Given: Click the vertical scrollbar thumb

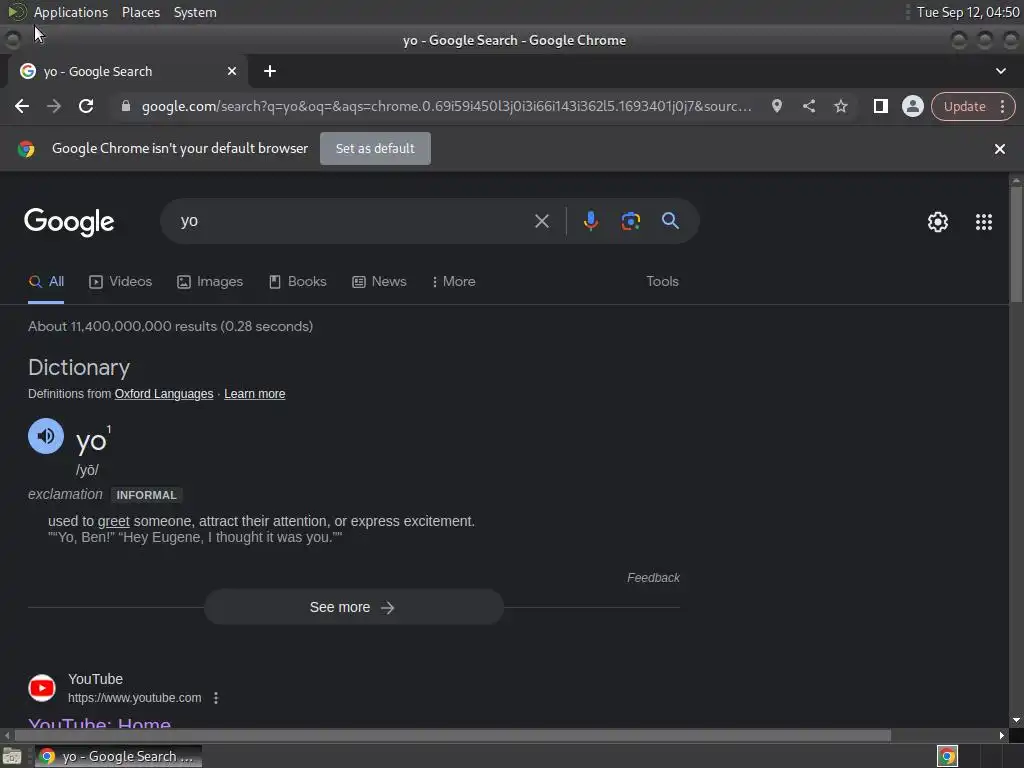Looking at the screenshot, I should click(x=1016, y=244).
